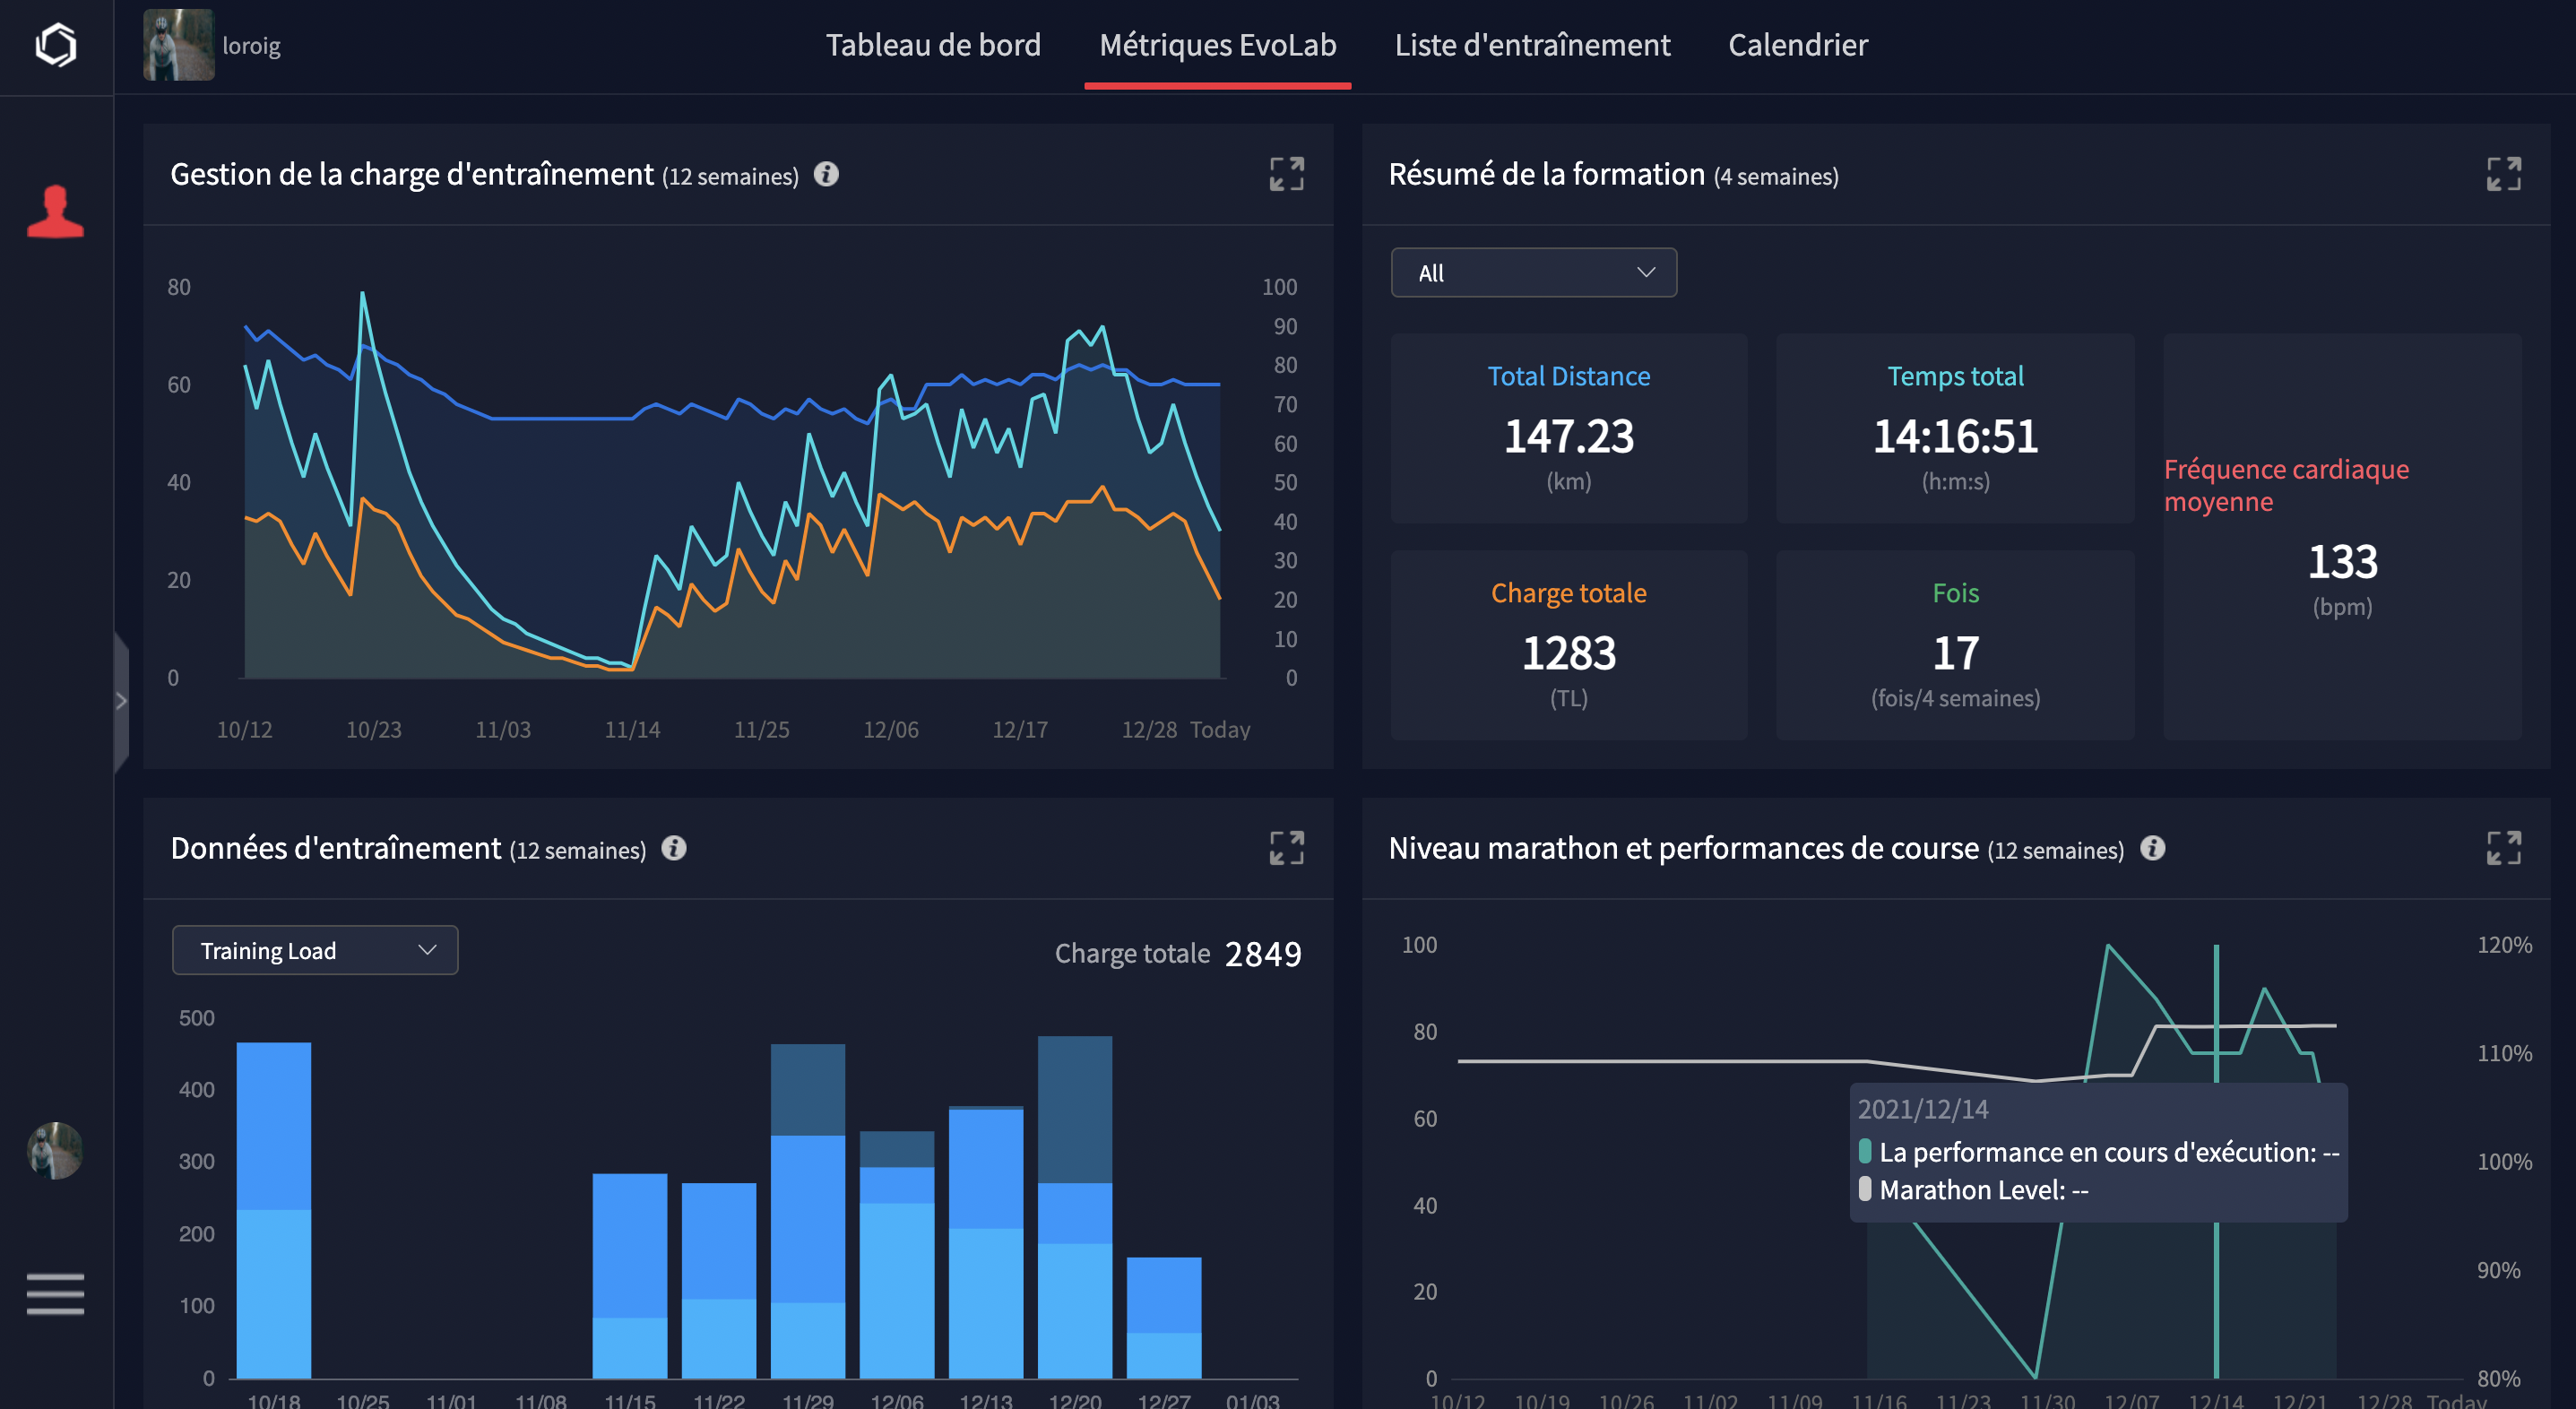Click the 11/14 date on load chart axis
This screenshot has width=2576, height=1409.
tap(632, 729)
